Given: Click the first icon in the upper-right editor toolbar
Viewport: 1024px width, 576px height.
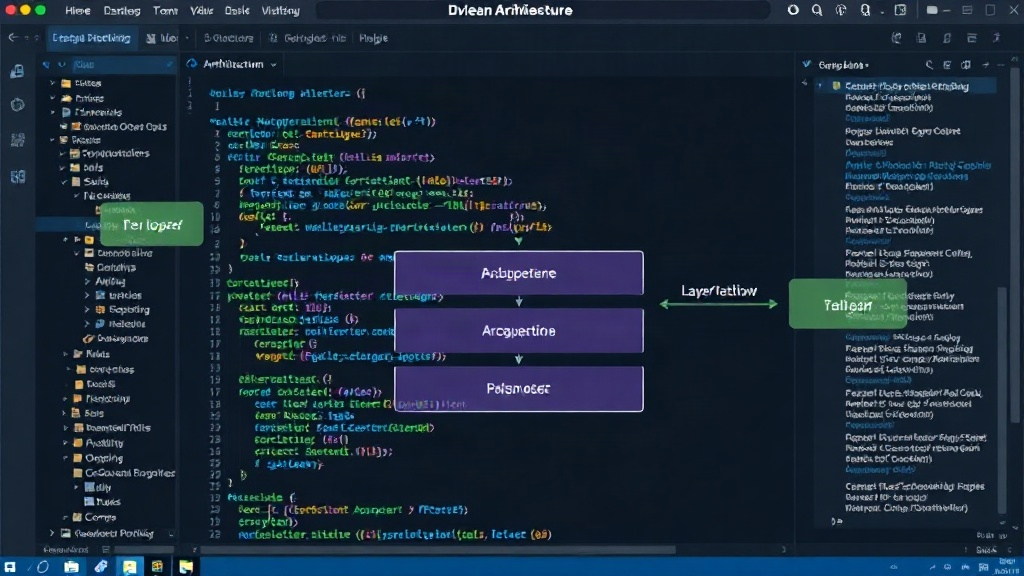Looking at the screenshot, I should [x=897, y=39].
